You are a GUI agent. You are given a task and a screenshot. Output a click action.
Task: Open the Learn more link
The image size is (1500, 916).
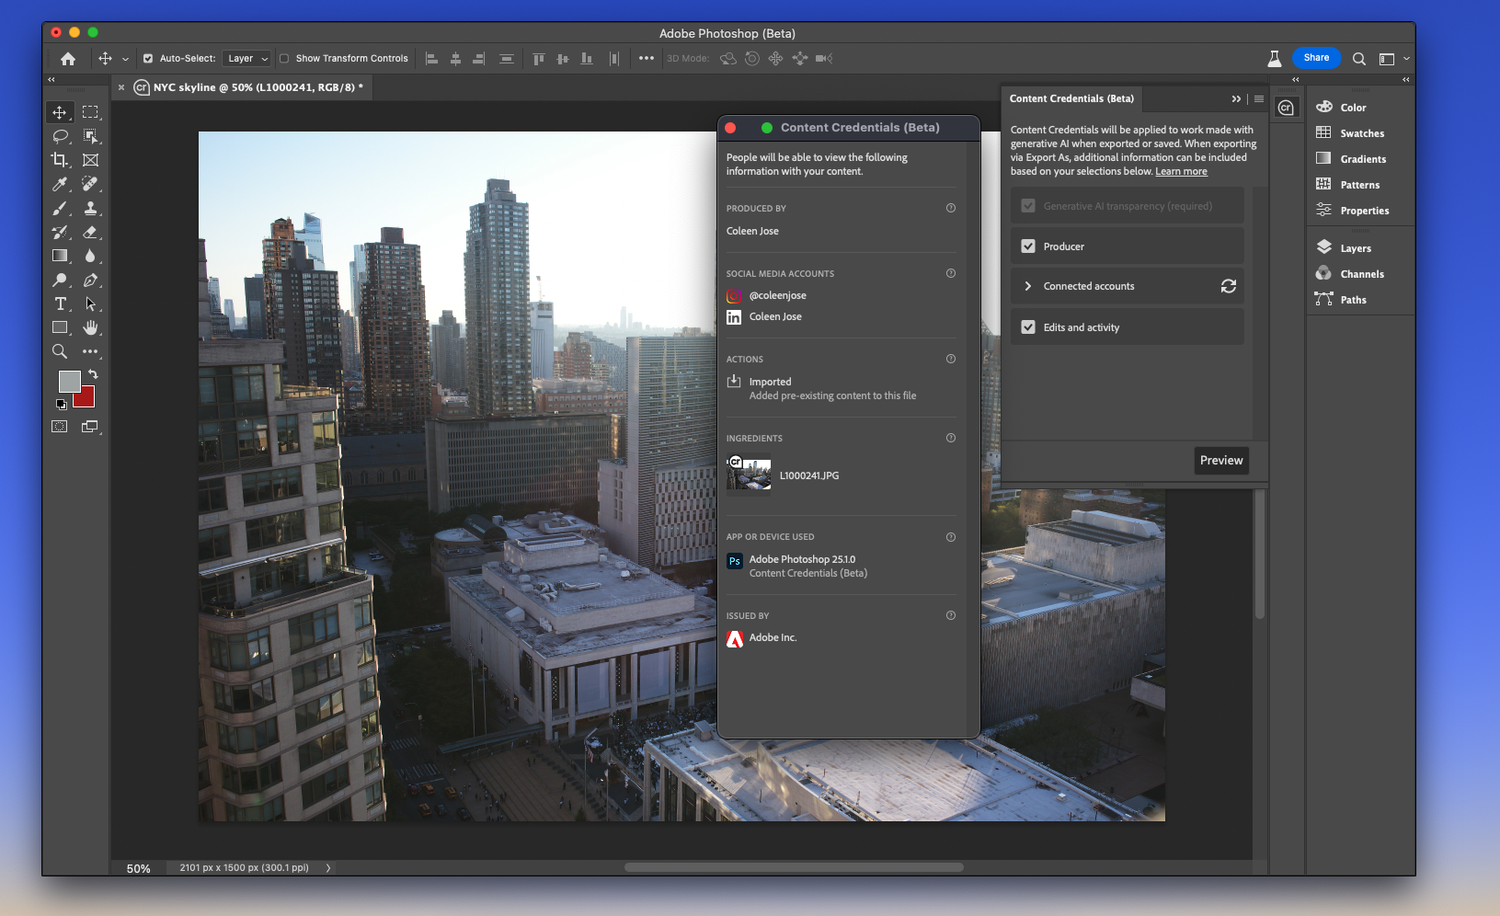[1181, 172]
